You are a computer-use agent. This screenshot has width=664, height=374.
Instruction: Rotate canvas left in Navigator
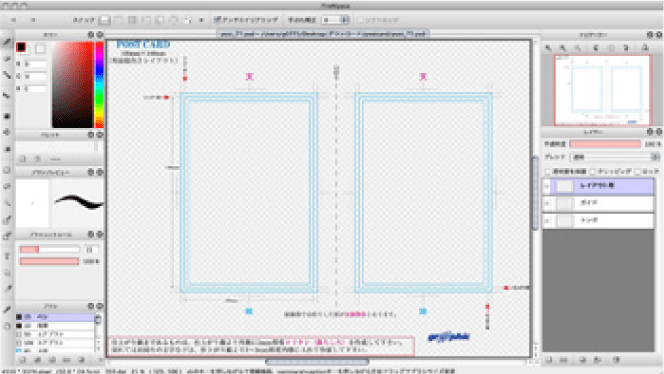pyautogui.click(x=596, y=48)
